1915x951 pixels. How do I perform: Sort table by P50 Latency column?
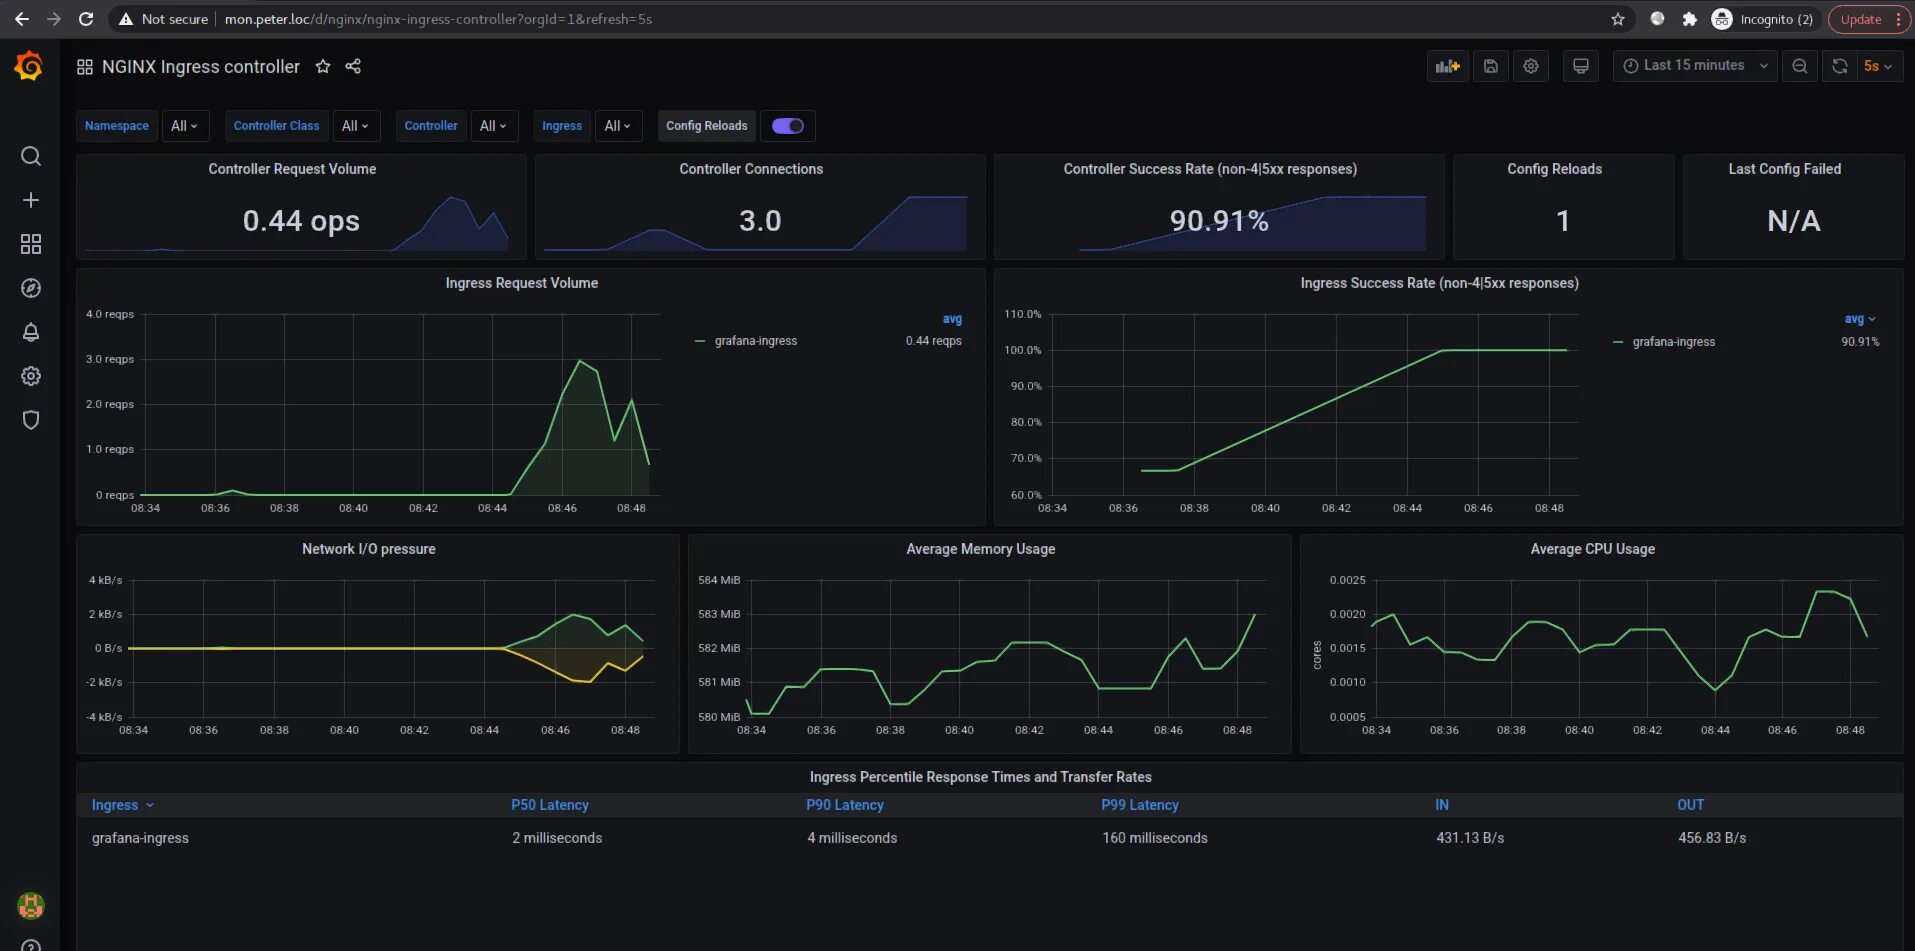550,805
